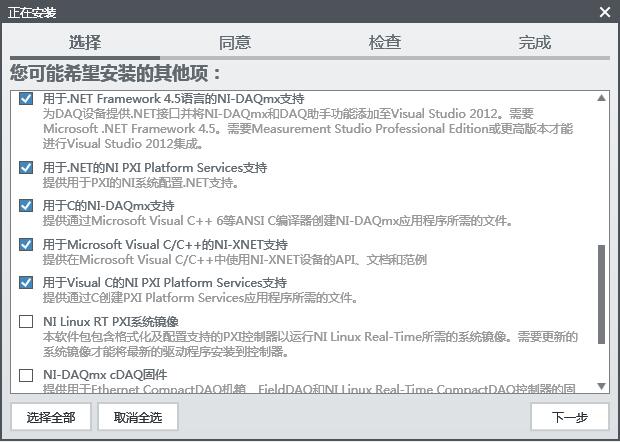Viewport: 620px width, 442px height.
Task: Select the 选择 step tab
Action: tap(85, 42)
